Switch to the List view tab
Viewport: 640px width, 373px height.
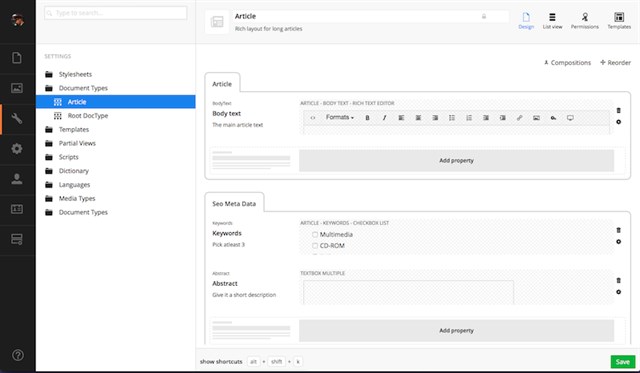point(552,21)
